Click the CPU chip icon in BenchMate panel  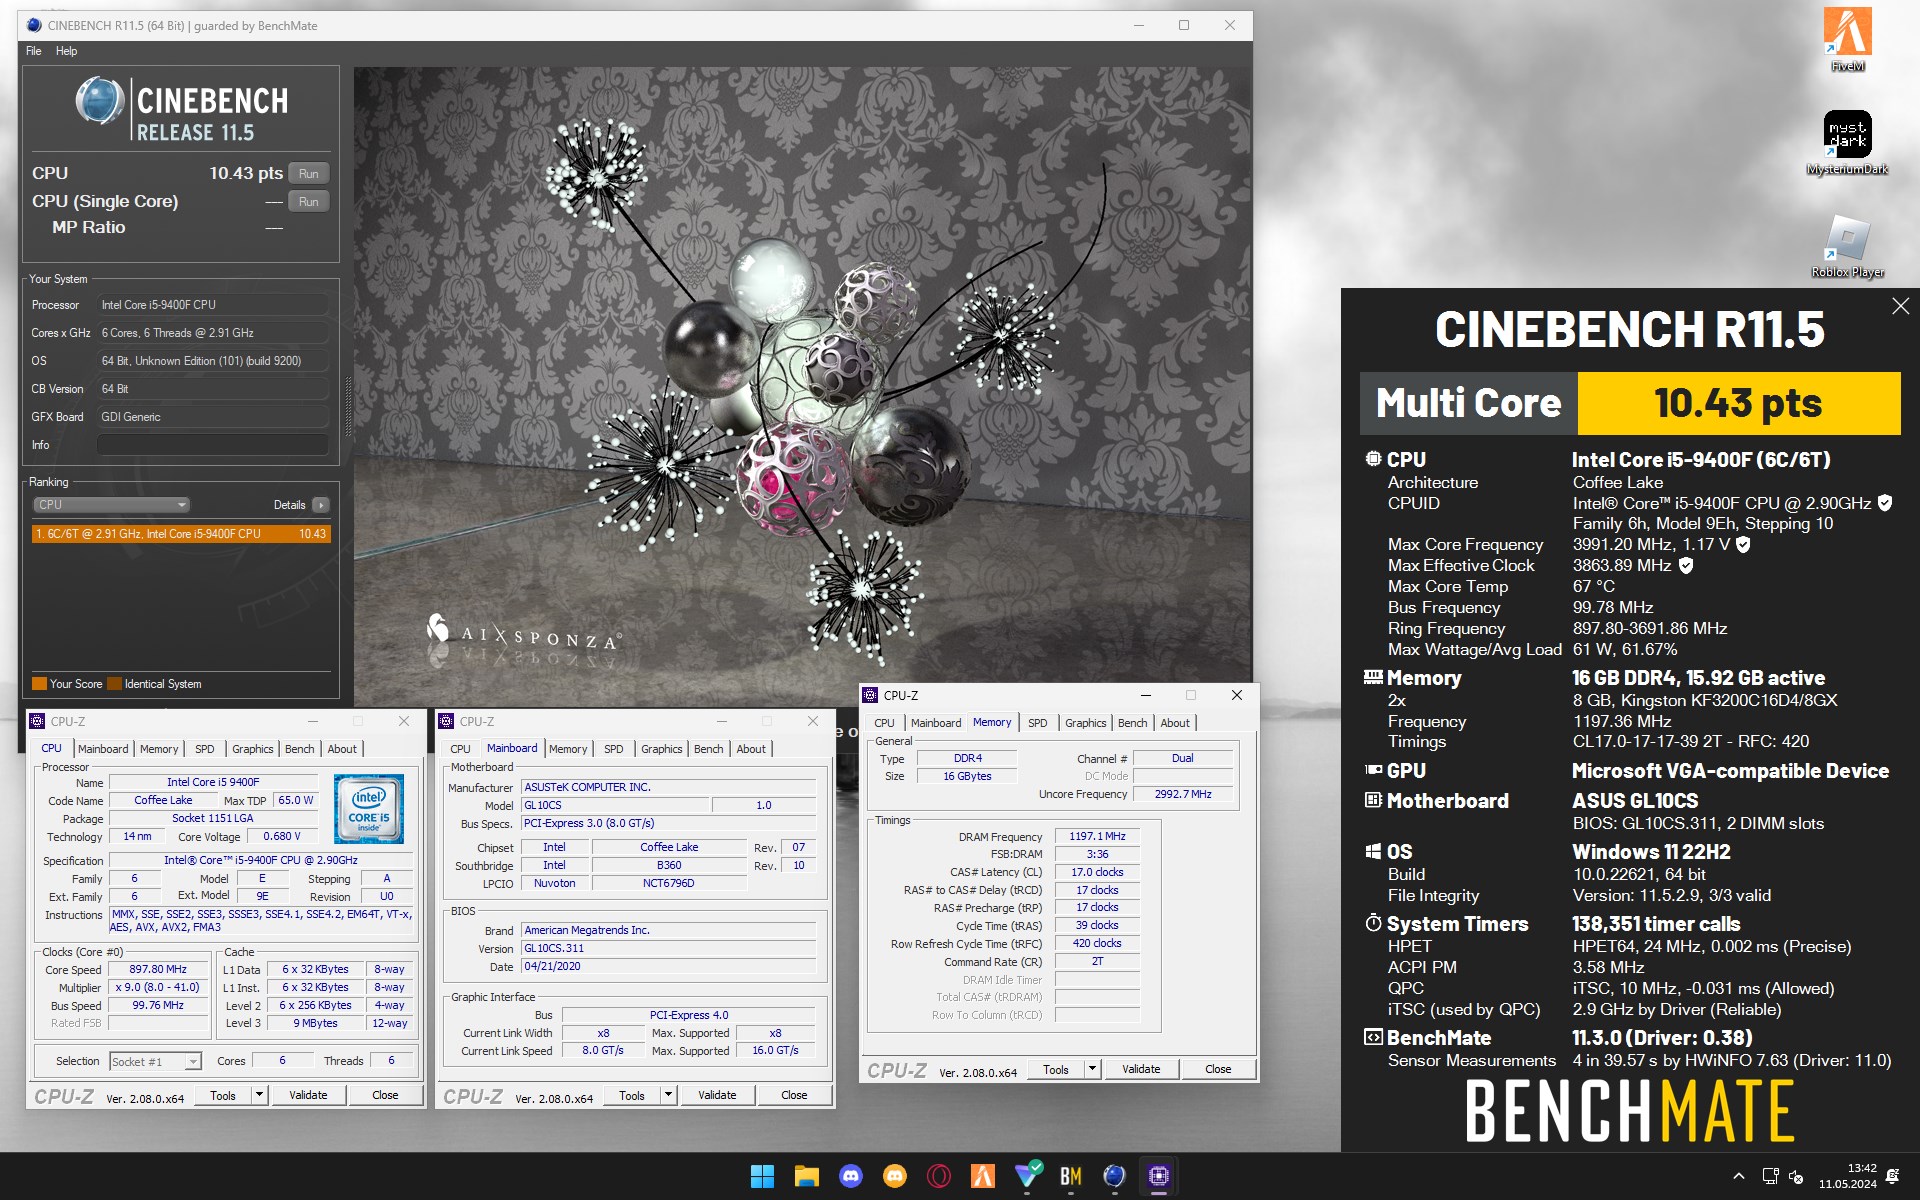point(1373,459)
